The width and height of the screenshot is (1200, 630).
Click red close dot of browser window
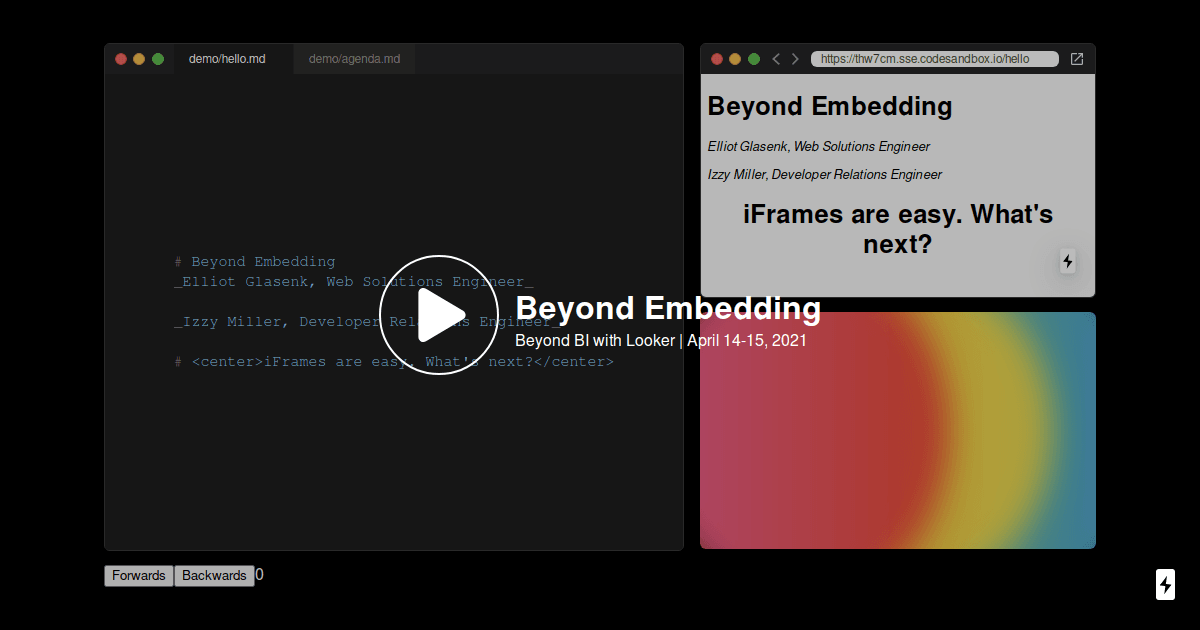[717, 59]
